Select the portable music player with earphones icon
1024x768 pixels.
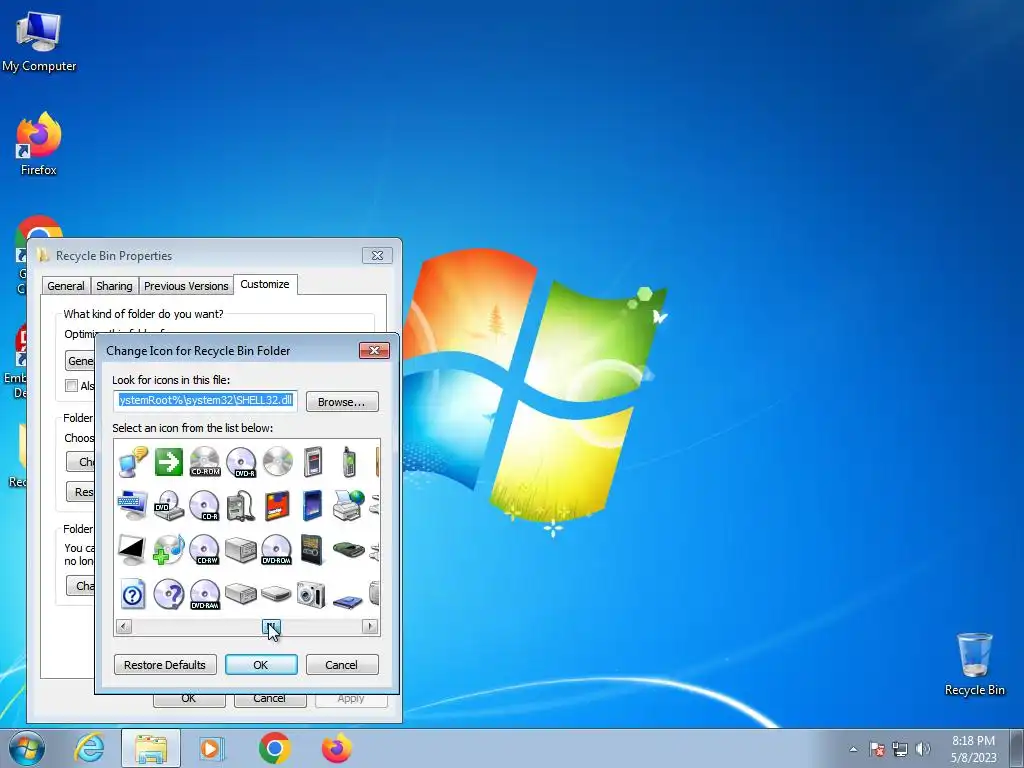pos(241,506)
